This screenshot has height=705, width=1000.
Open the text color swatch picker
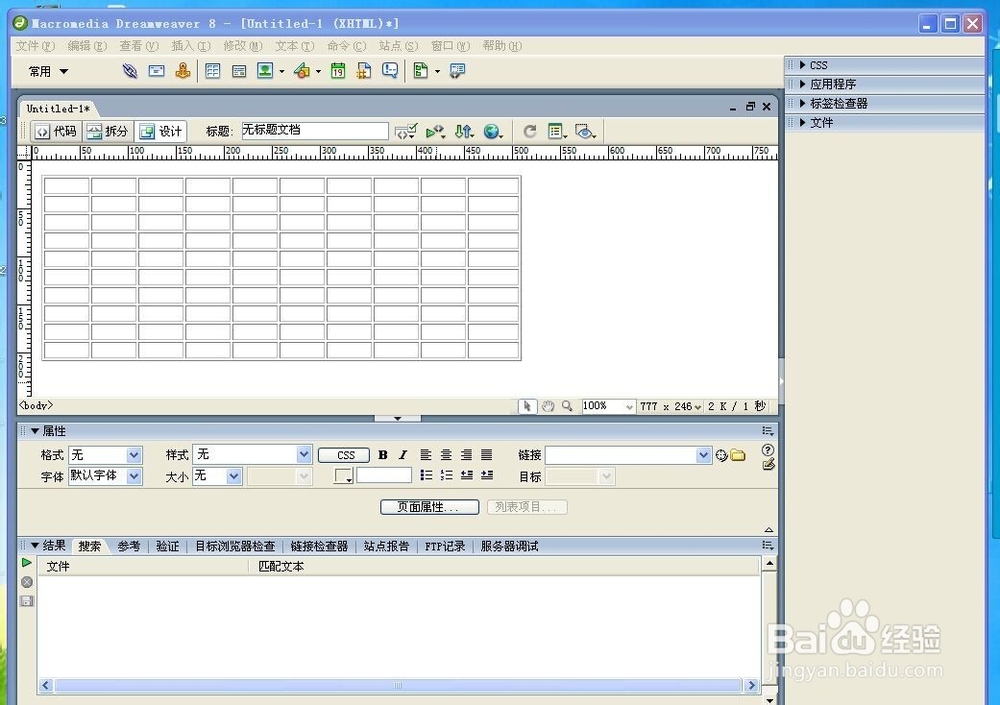coord(343,476)
